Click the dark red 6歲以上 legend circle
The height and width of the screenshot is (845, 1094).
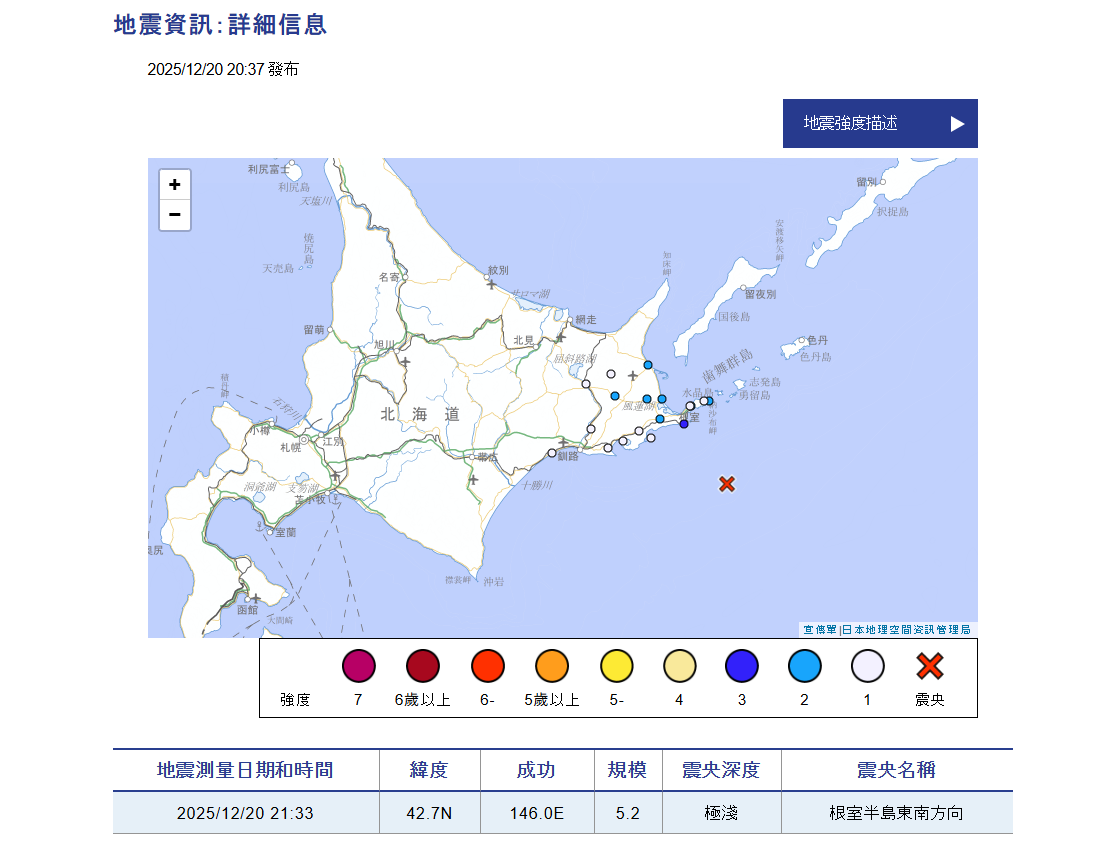(421, 665)
